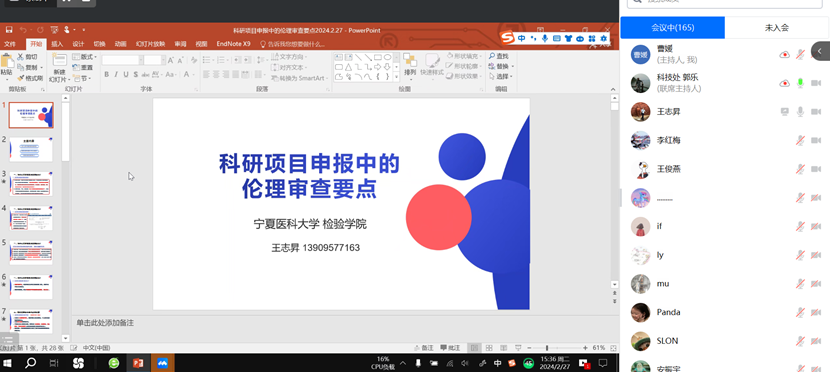Expand the 选择 dropdown in Editing group
The image size is (830, 372).
tap(501, 76)
